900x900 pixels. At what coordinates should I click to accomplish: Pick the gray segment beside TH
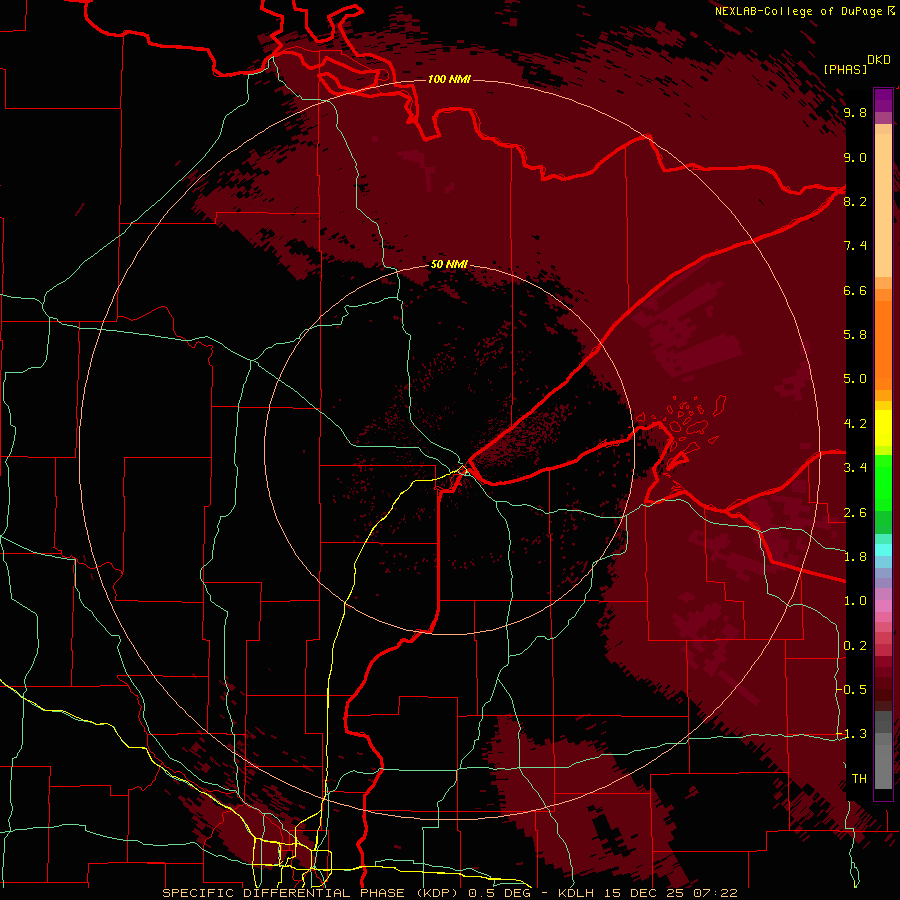tap(883, 768)
